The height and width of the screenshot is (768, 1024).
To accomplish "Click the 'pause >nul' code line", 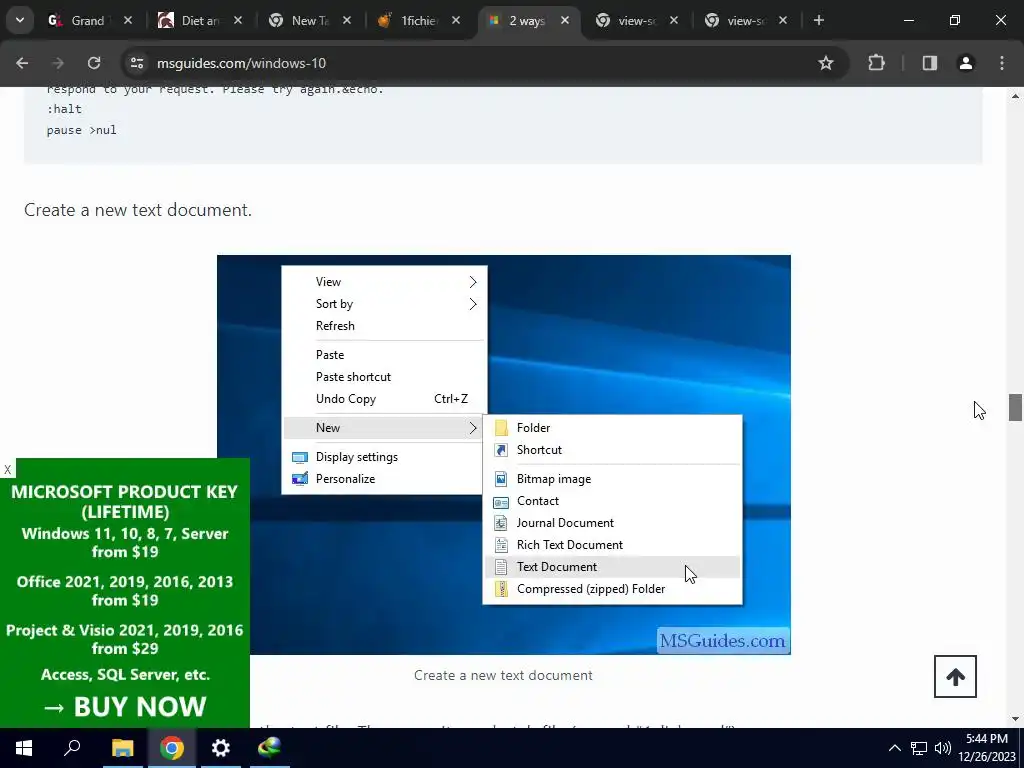I will 82,130.
